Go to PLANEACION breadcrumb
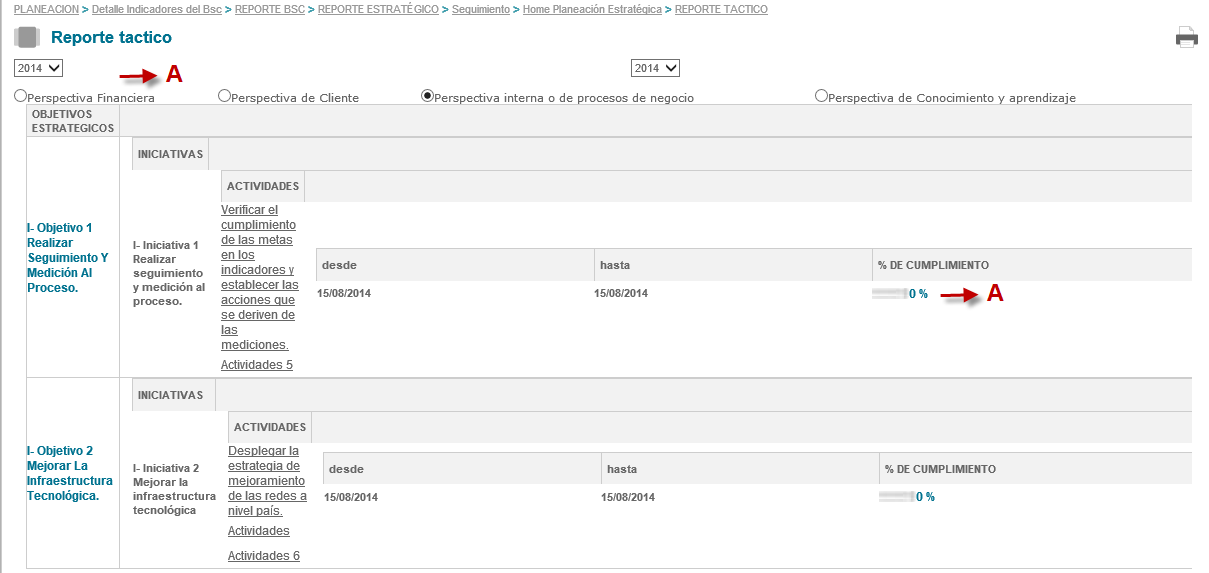Image resolution: width=1209 pixels, height=573 pixels. 46,9
